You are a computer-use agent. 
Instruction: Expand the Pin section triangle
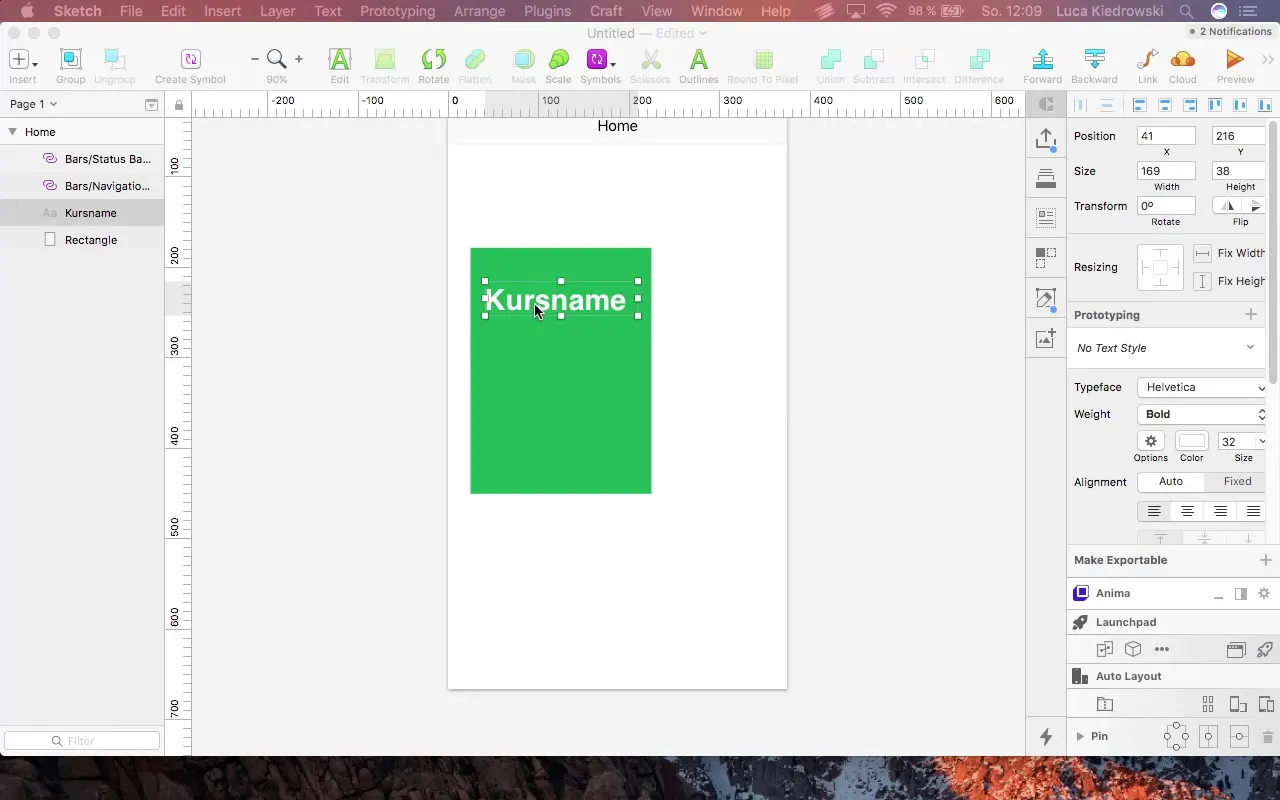(1080, 737)
